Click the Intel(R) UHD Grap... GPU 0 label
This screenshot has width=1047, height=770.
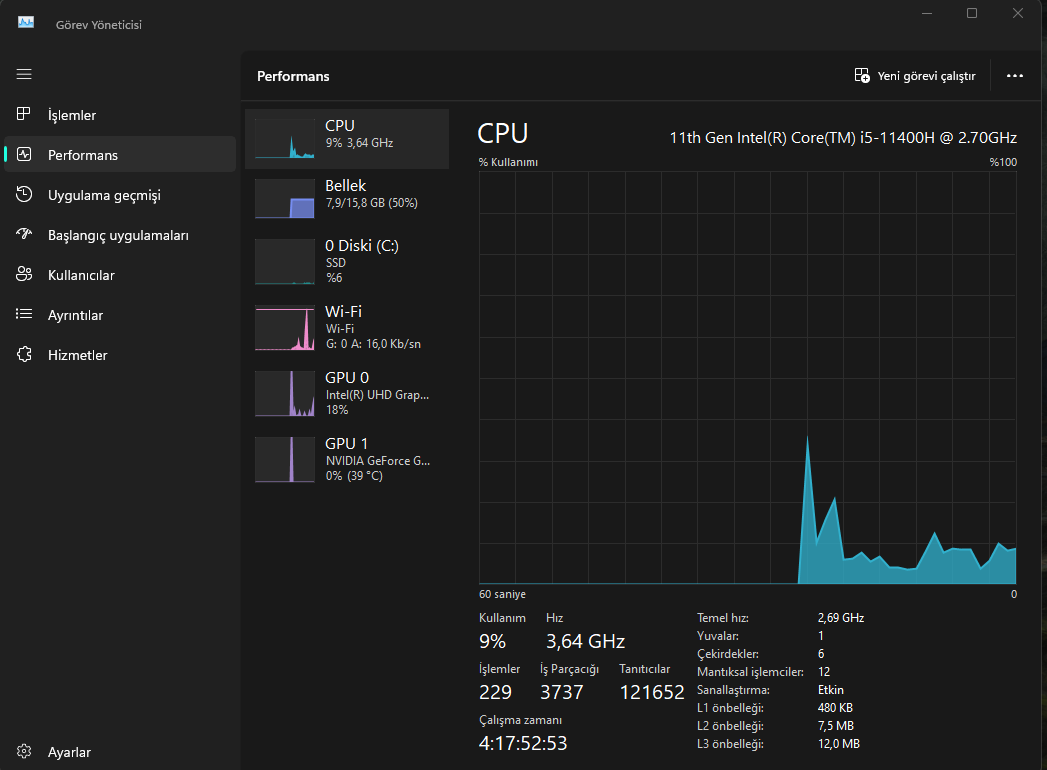[x=377, y=395]
